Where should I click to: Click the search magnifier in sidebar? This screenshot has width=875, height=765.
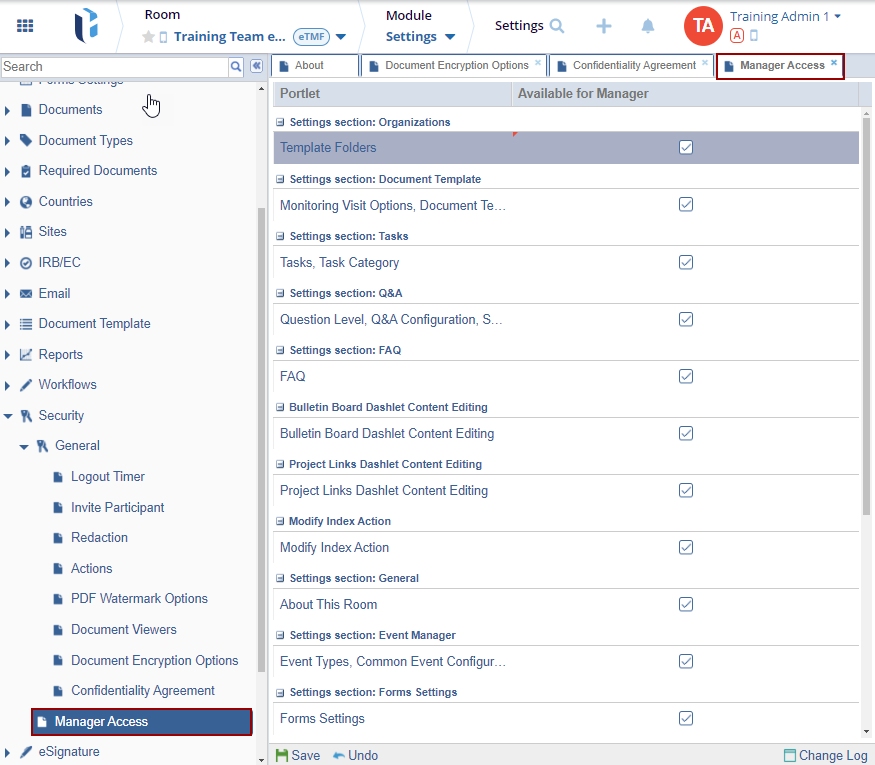click(x=236, y=66)
